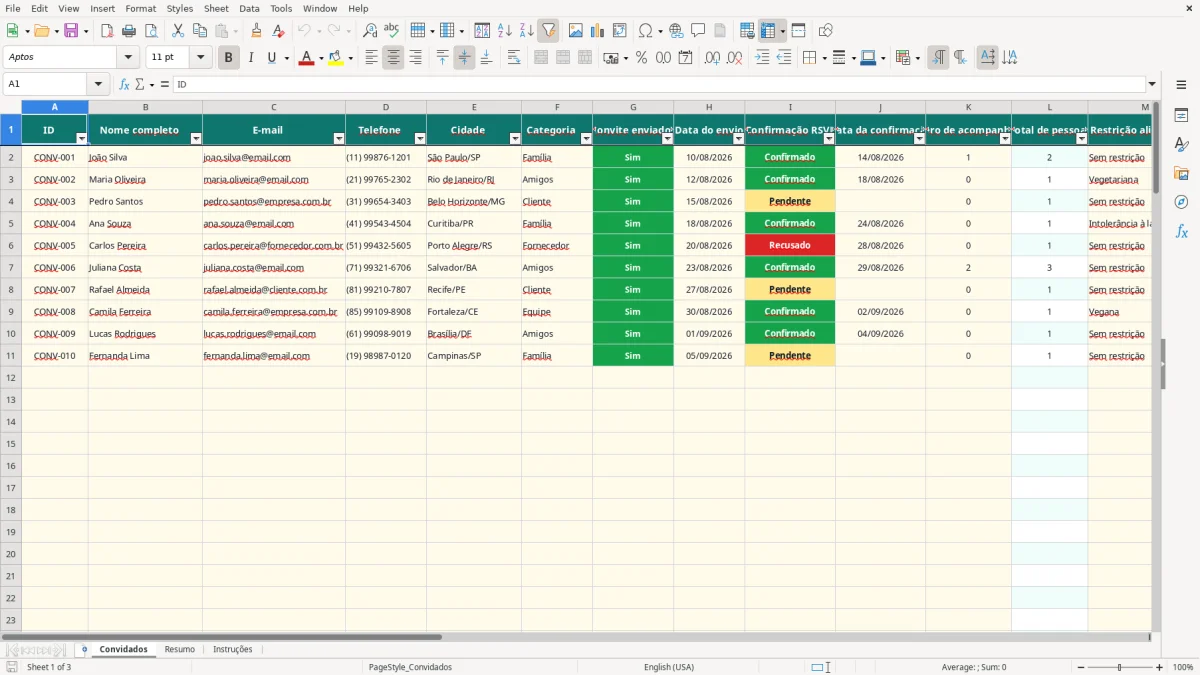Open the Name Box dropdown arrow
Viewport: 1200px width, 675px height.
pyautogui.click(x=98, y=85)
